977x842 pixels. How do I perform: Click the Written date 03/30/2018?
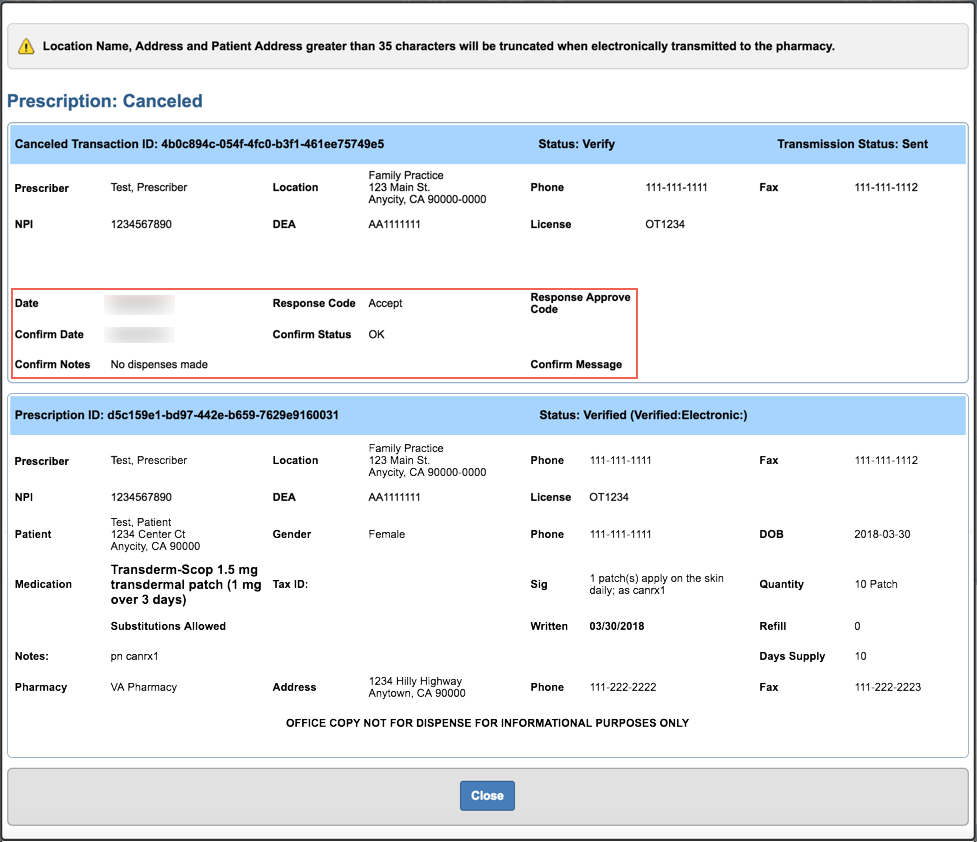click(617, 626)
